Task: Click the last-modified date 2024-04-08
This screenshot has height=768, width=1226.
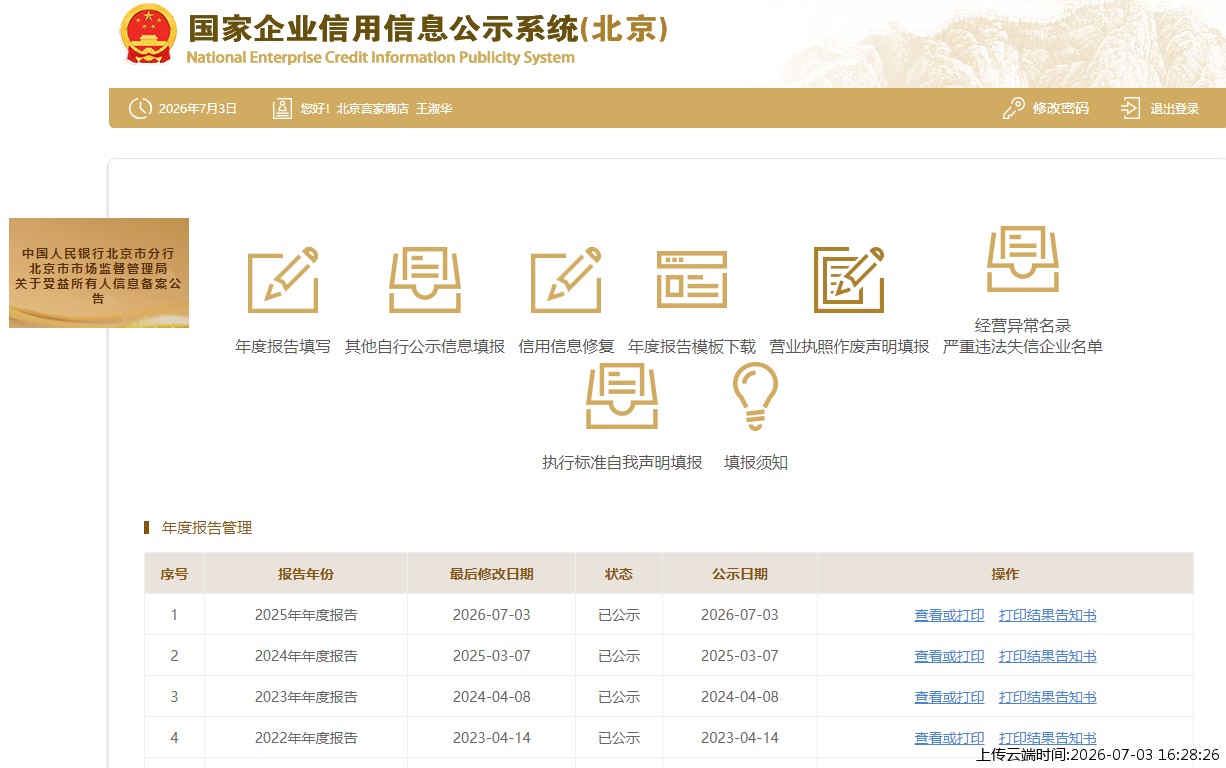Action: point(491,697)
